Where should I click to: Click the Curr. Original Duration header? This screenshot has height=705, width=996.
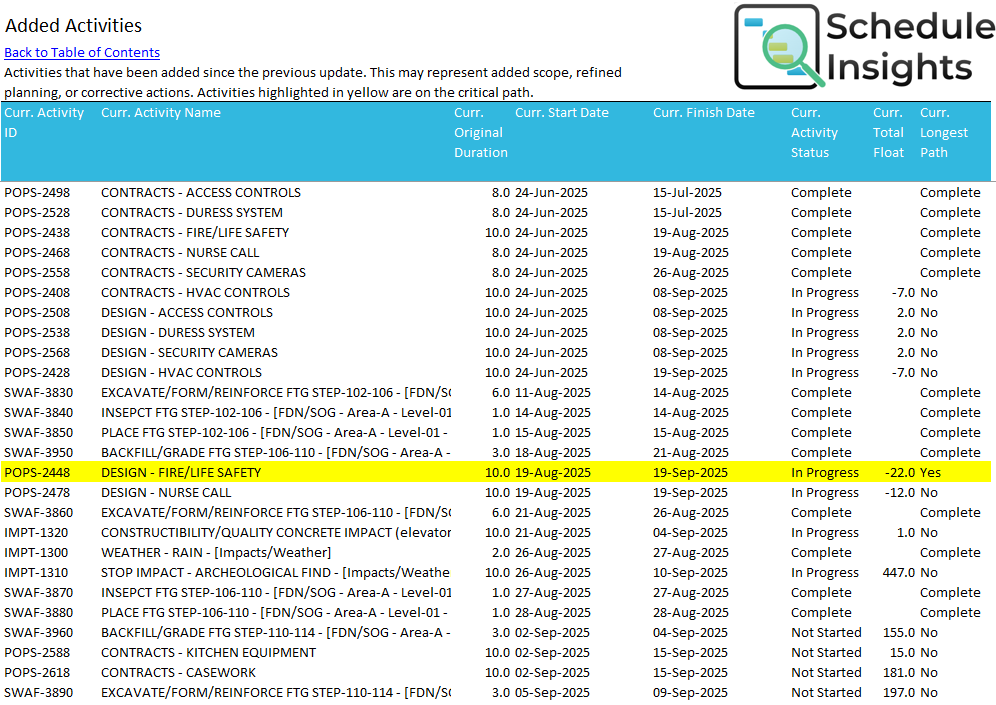(x=480, y=132)
